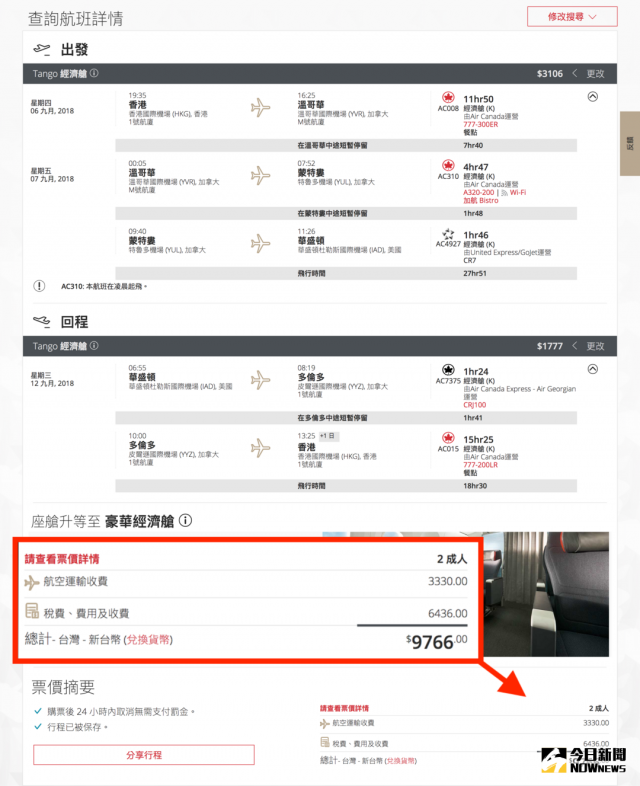This screenshot has height=786, width=640.
Task: Collapse the outbound flight details chevron
Action: (x=592, y=97)
